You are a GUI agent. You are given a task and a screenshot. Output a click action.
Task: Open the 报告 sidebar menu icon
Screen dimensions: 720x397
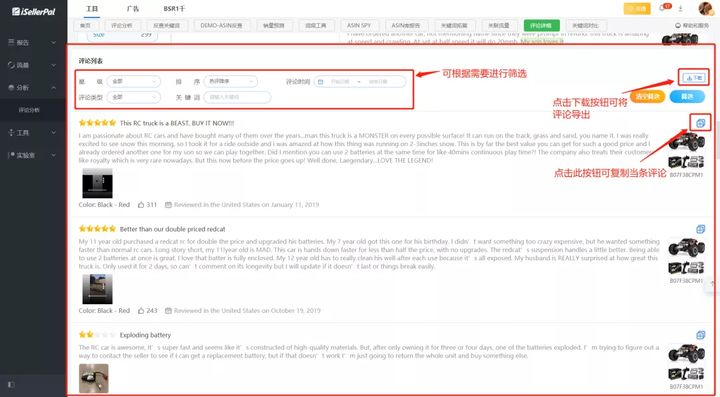tap(11, 42)
